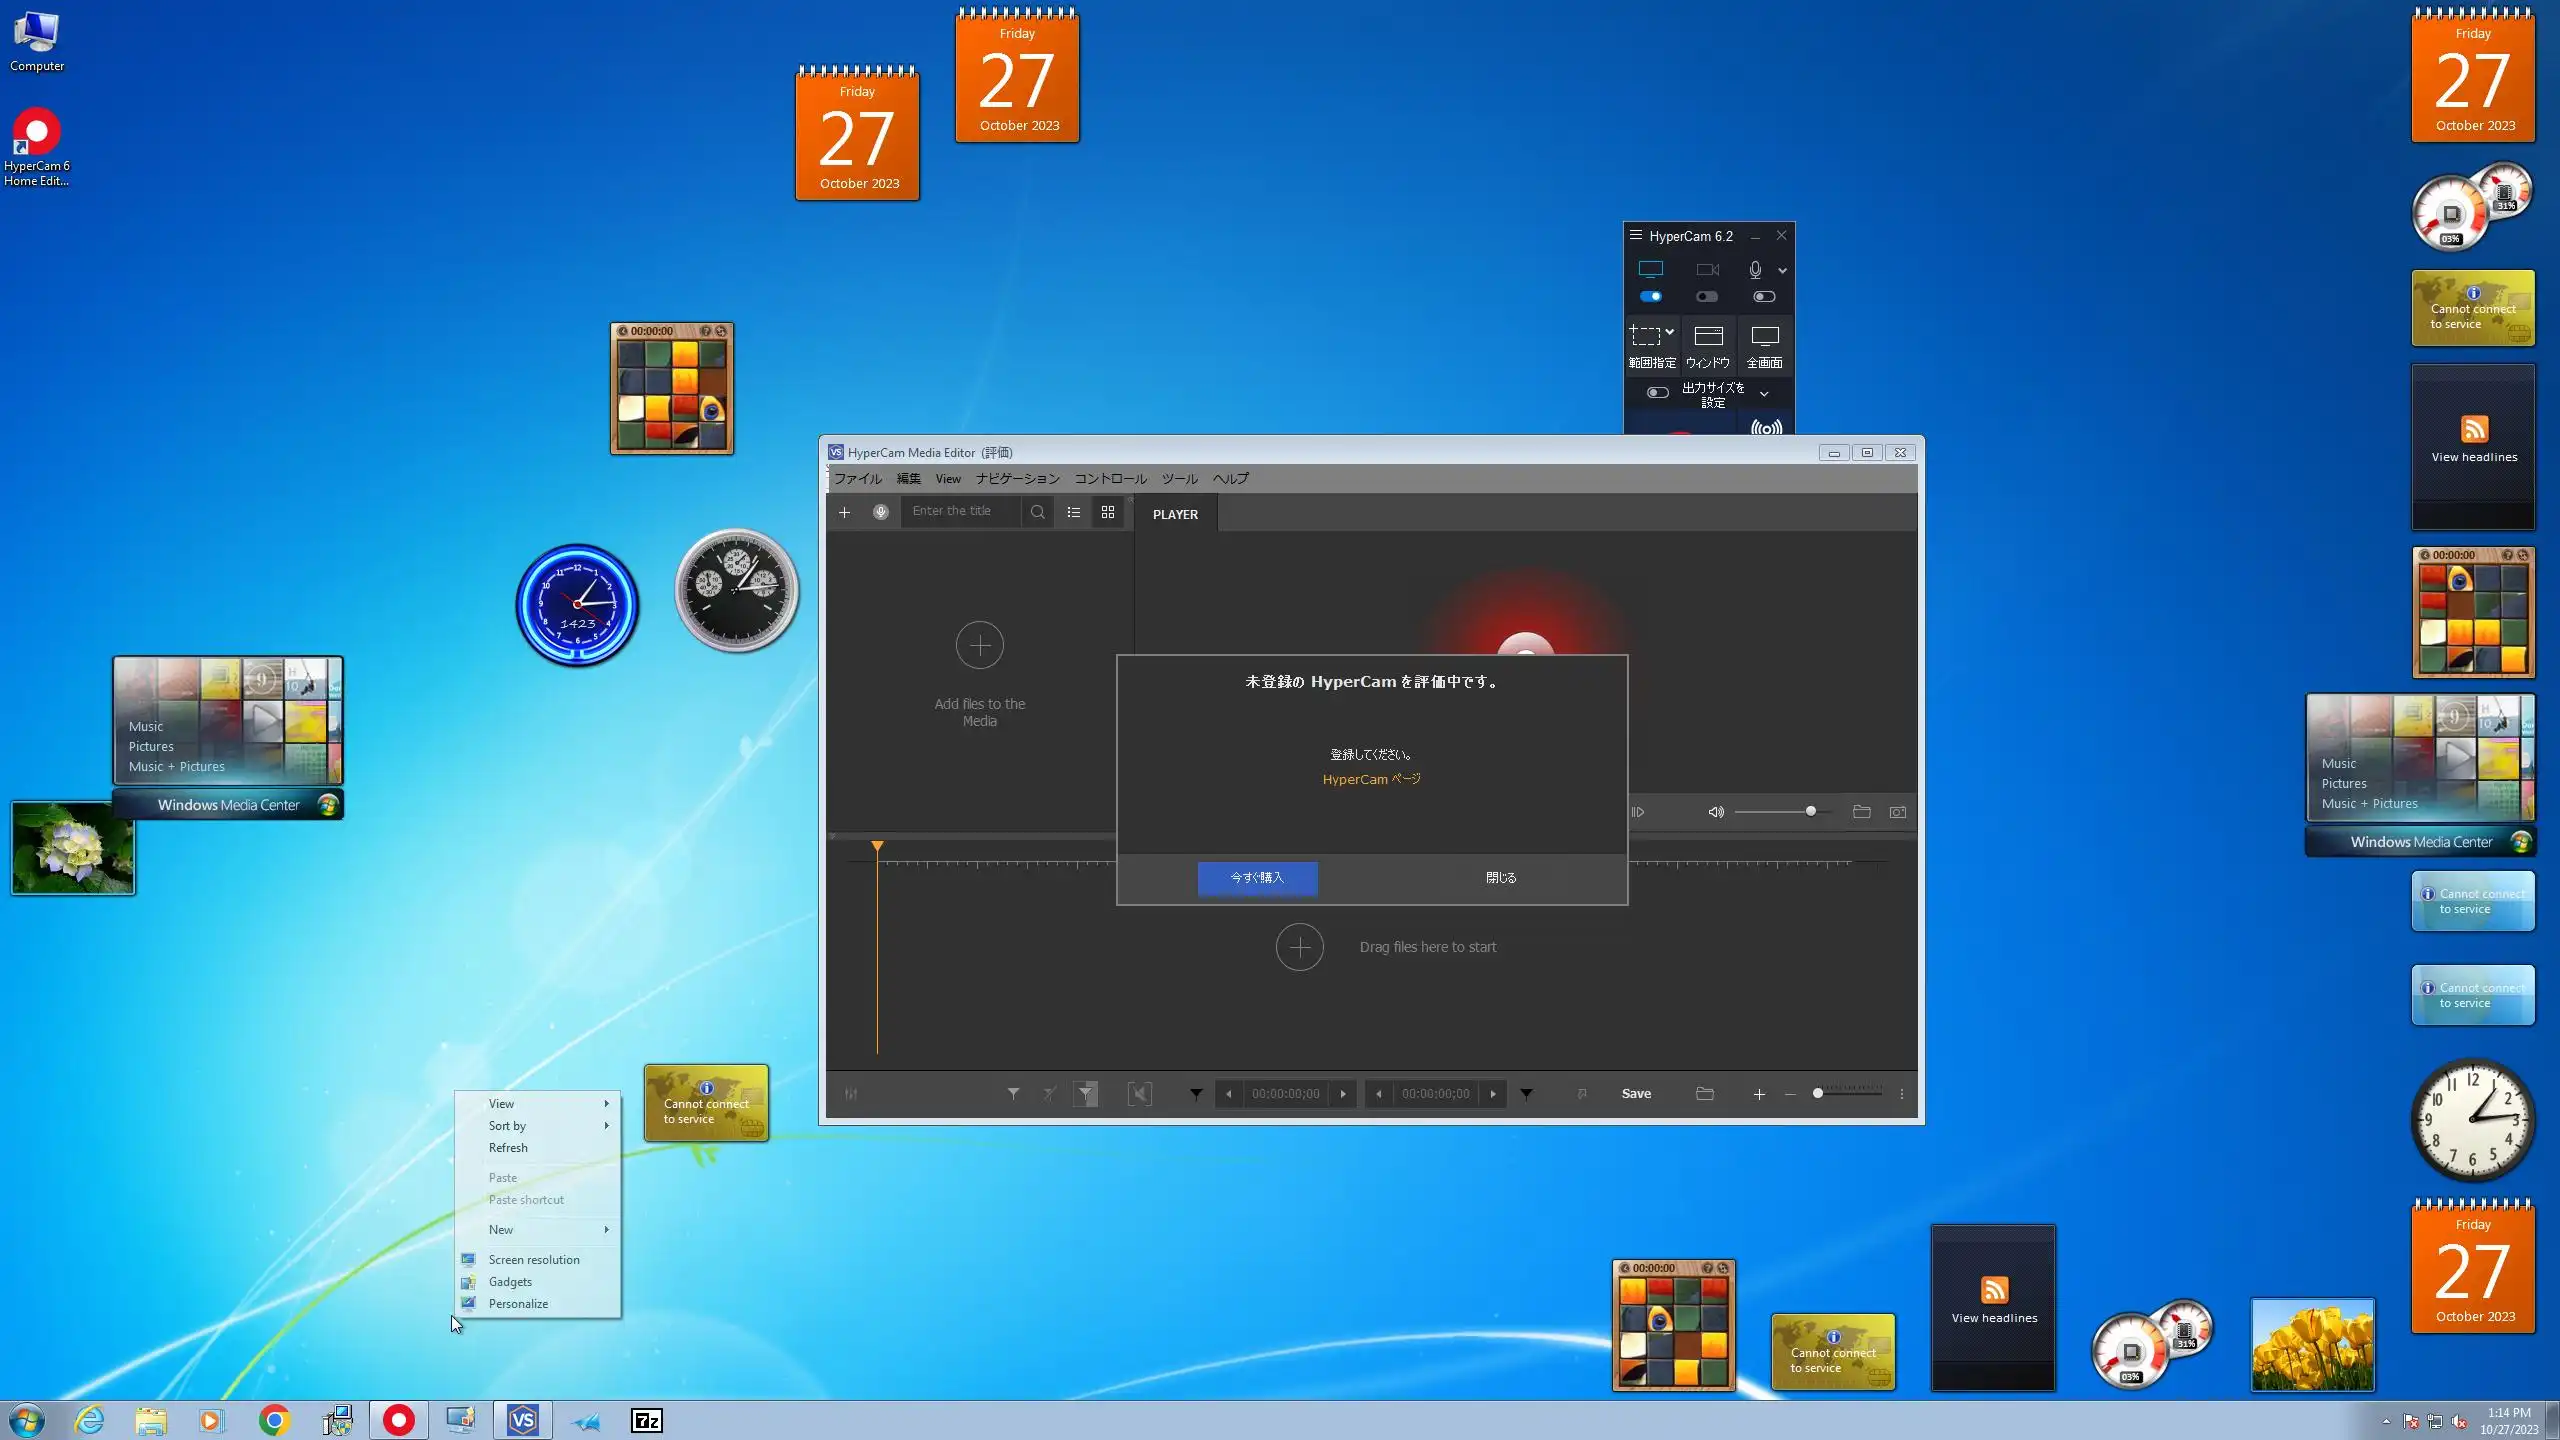Enable the microphone audio toggle
2560x1440 pixels.
point(1764,297)
